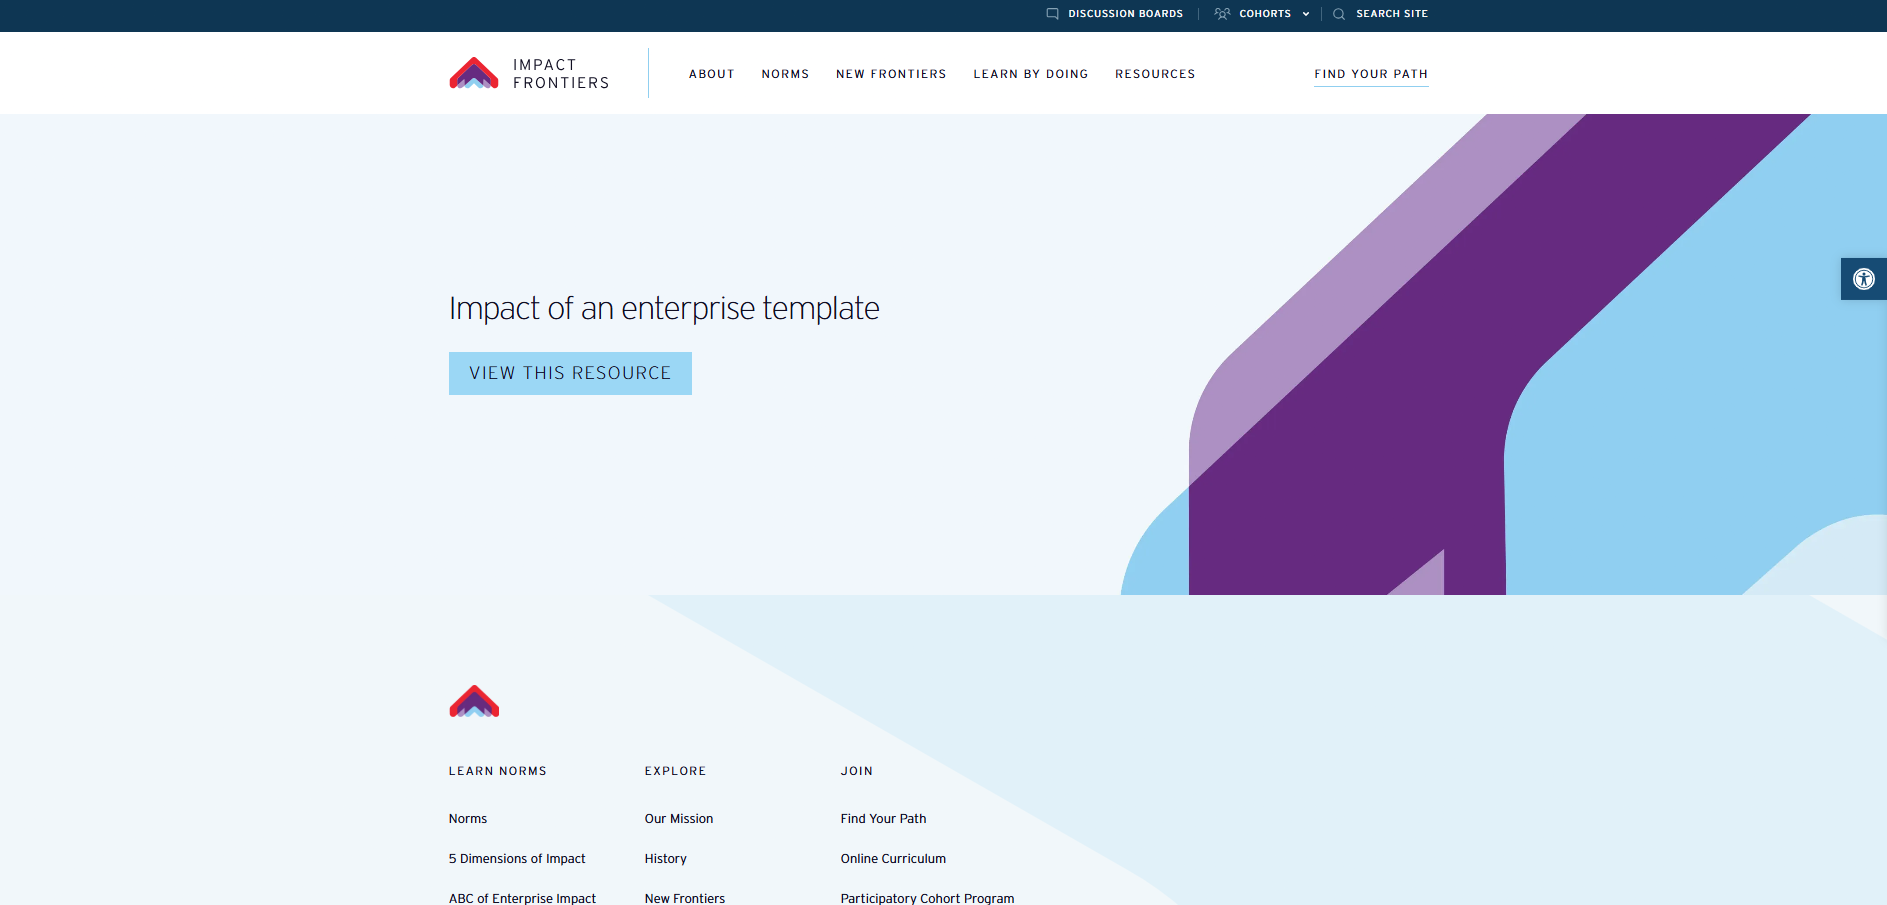Click the discussion boards speech bubble icon

[x=1052, y=14]
